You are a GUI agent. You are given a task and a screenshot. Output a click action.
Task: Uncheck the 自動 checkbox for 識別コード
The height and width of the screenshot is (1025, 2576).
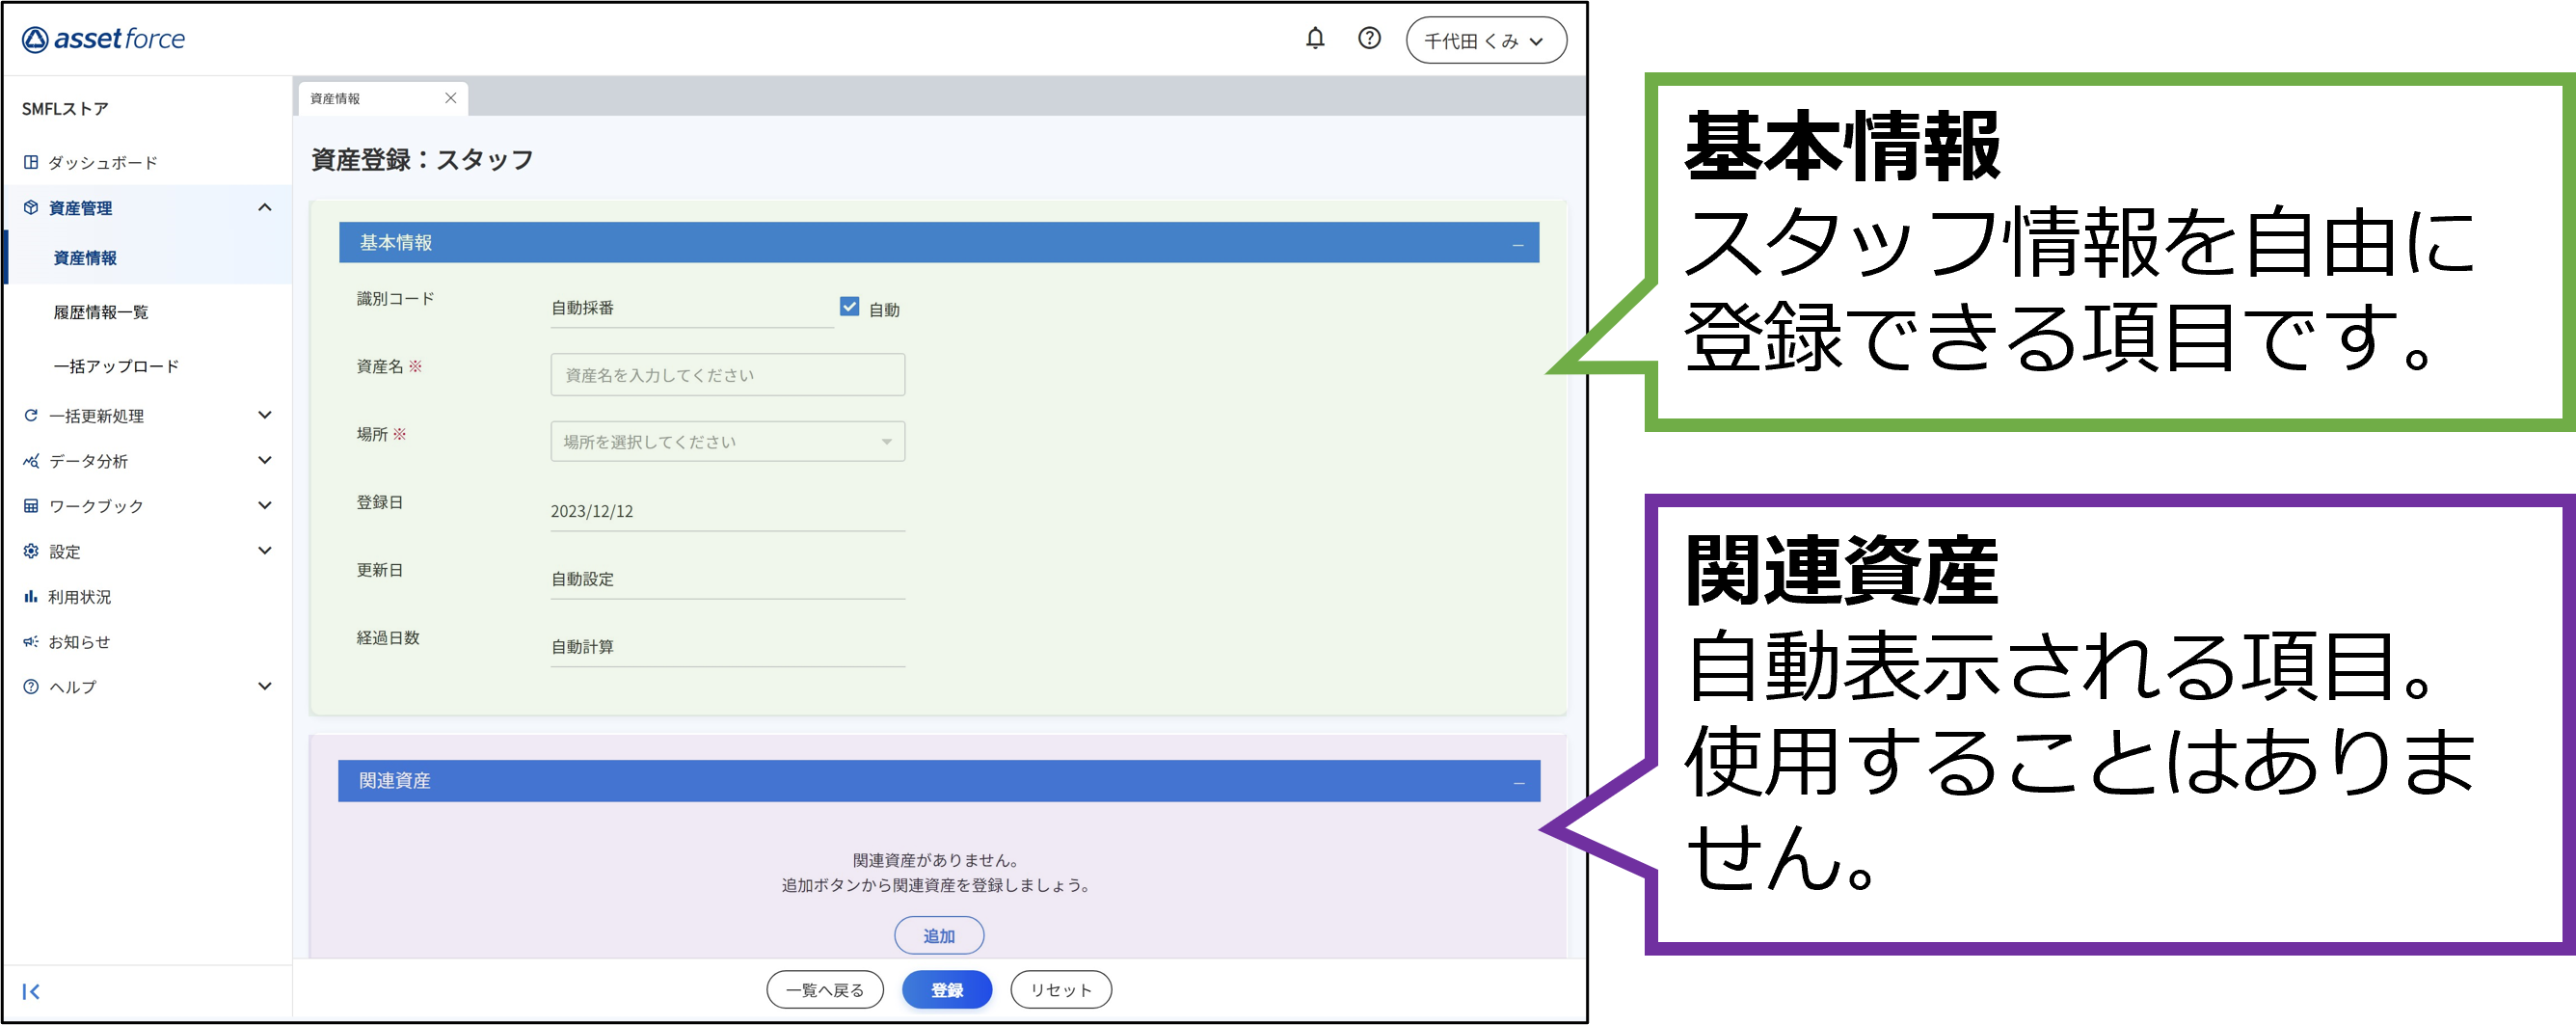pyautogui.click(x=849, y=307)
